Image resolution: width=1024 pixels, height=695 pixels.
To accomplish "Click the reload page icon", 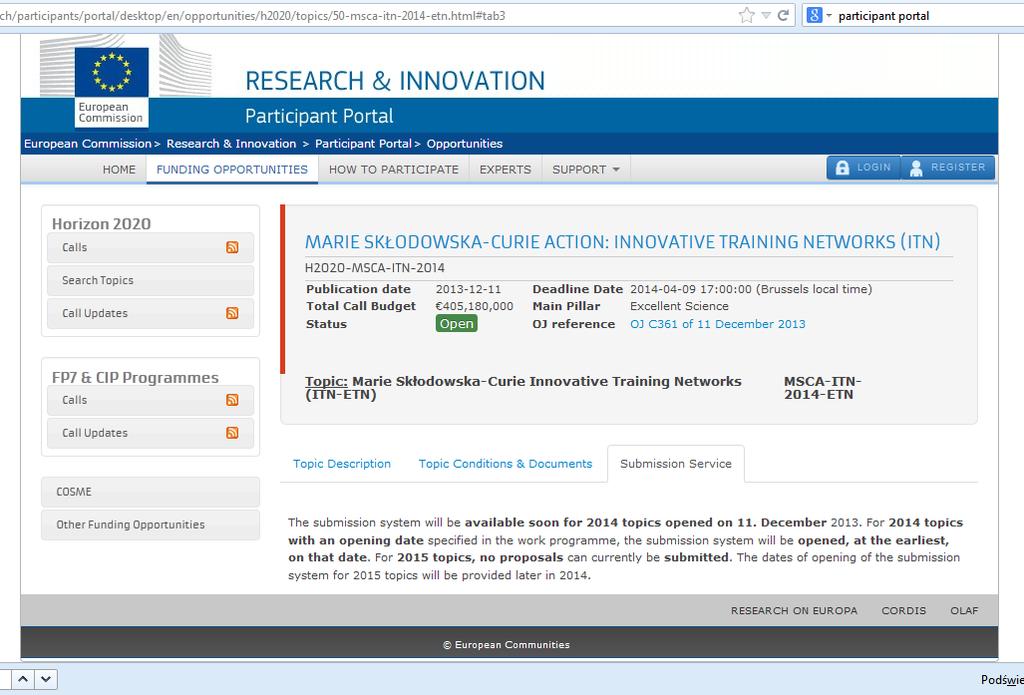I will pos(783,15).
